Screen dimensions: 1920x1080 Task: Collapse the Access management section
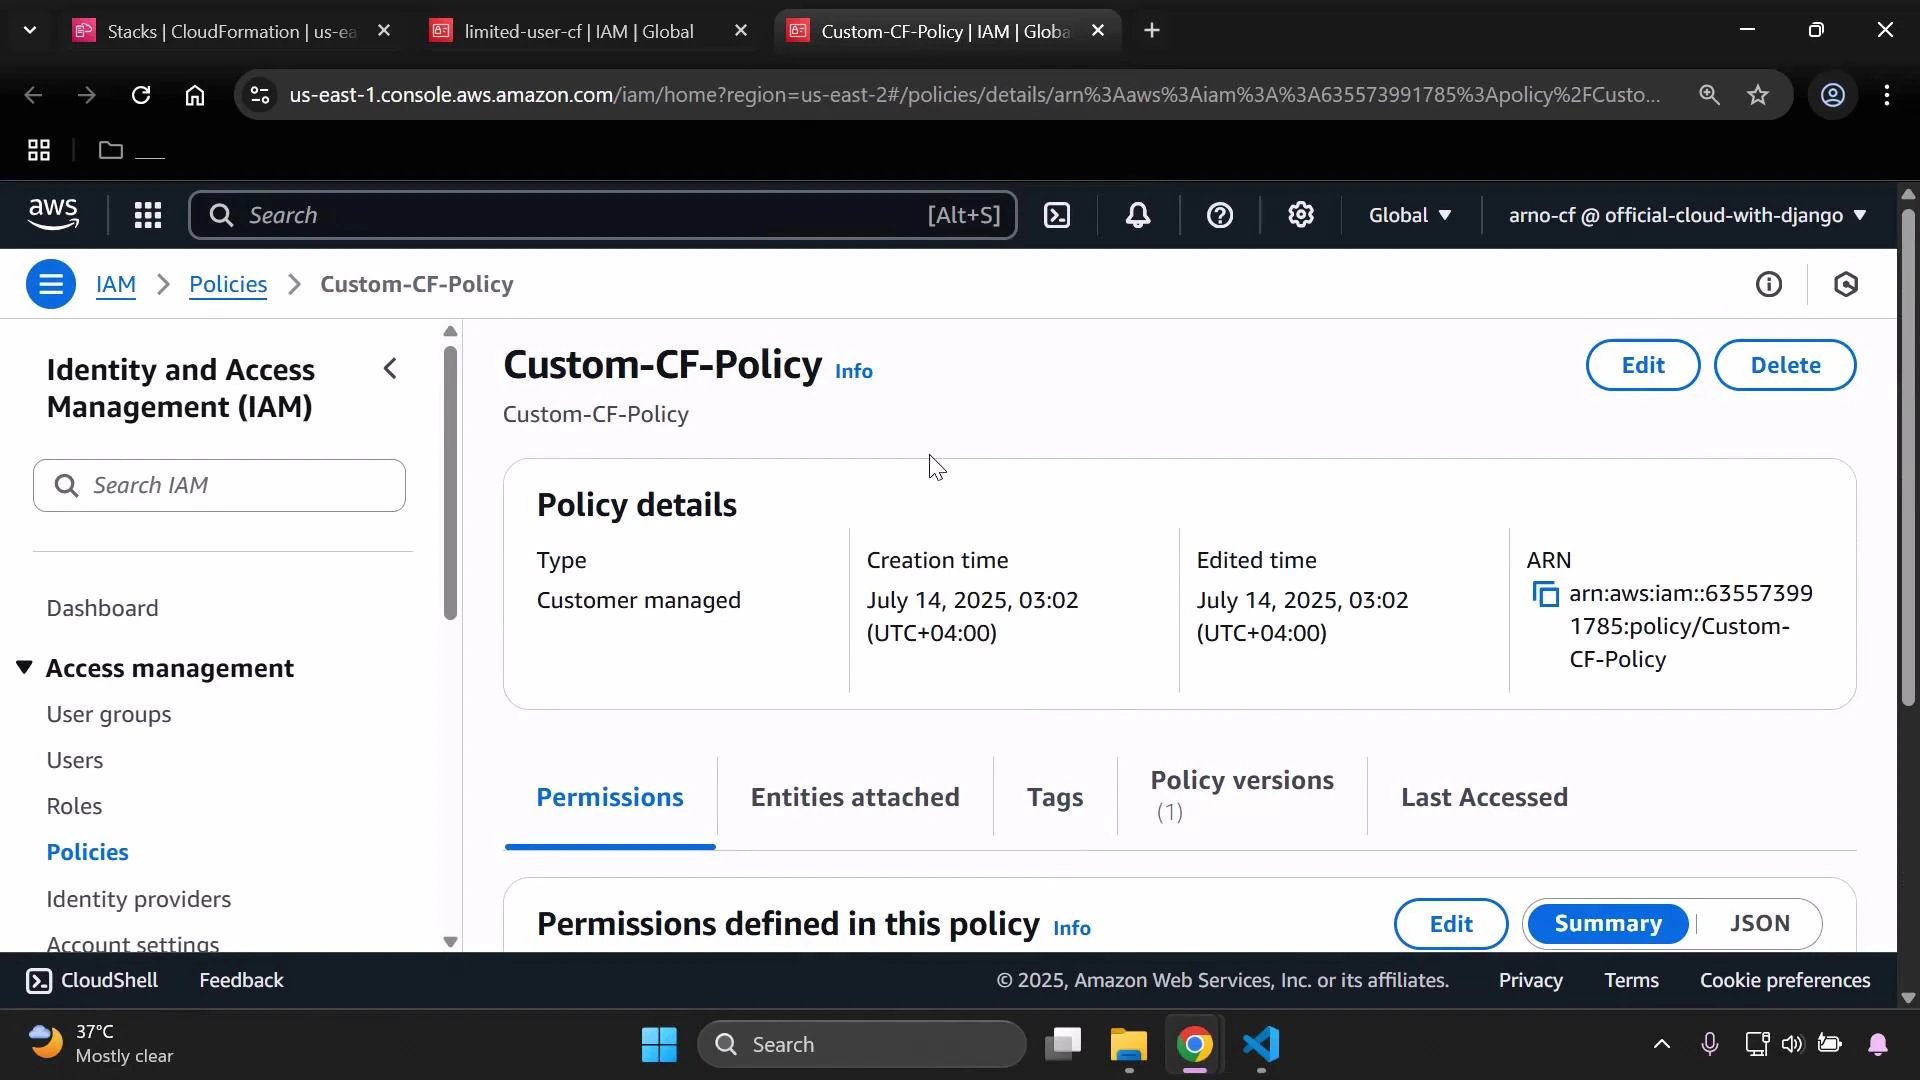[x=24, y=668]
